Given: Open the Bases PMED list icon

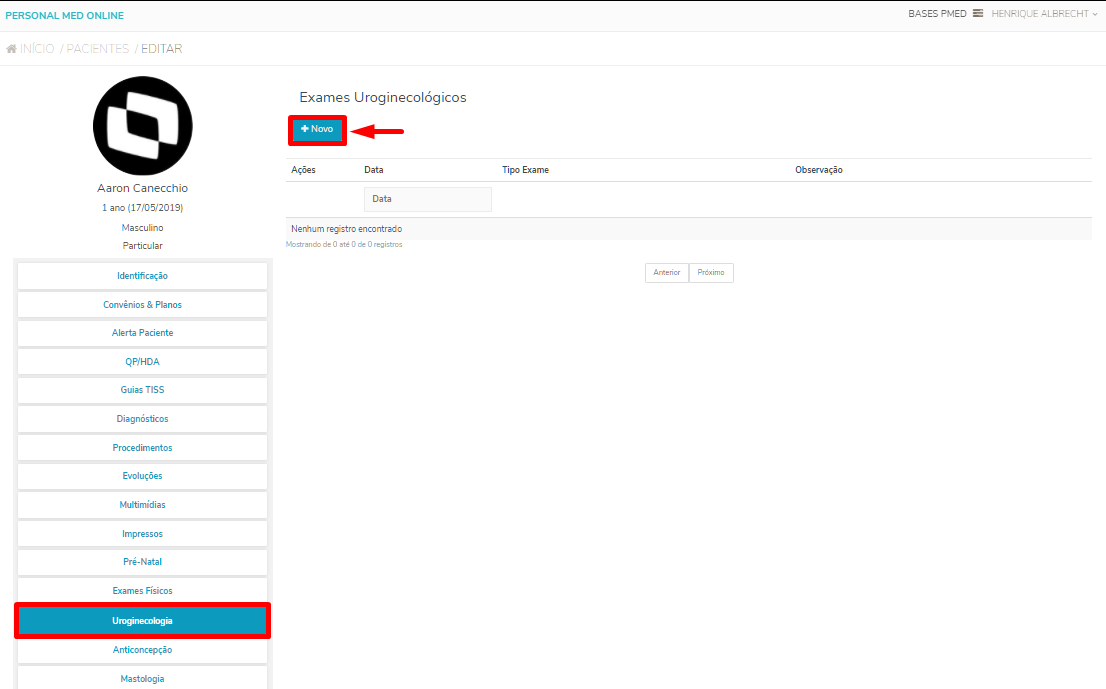Looking at the screenshot, I should click(978, 13).
